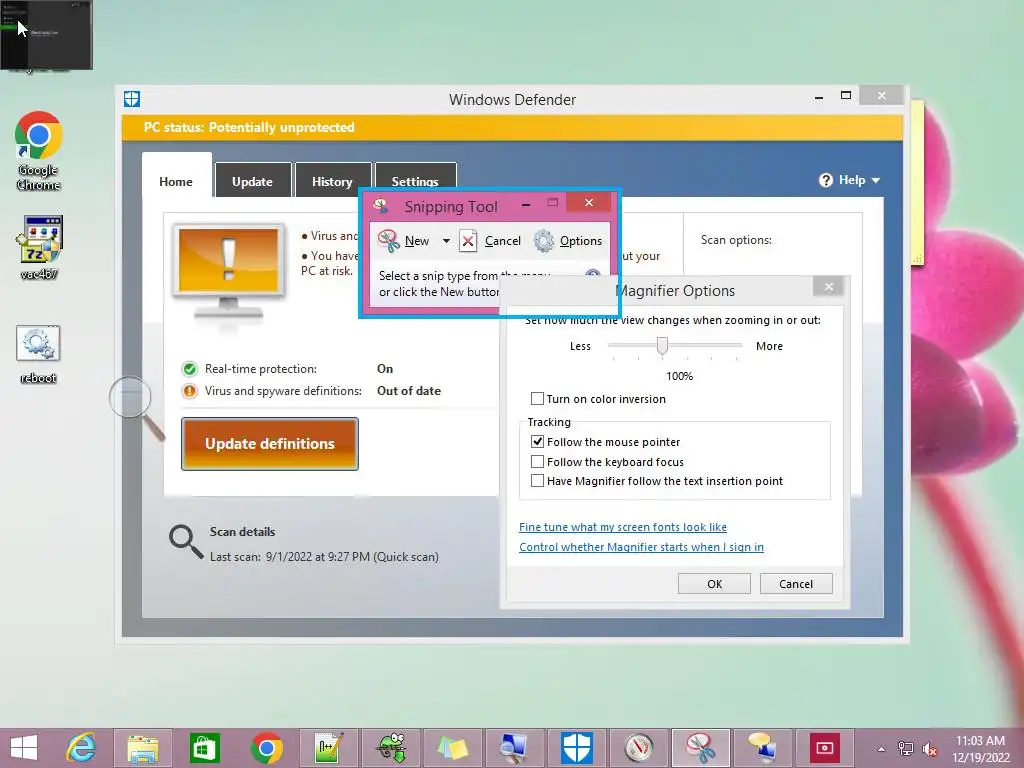Open File Explorer from taskbar

click(142, 748)
